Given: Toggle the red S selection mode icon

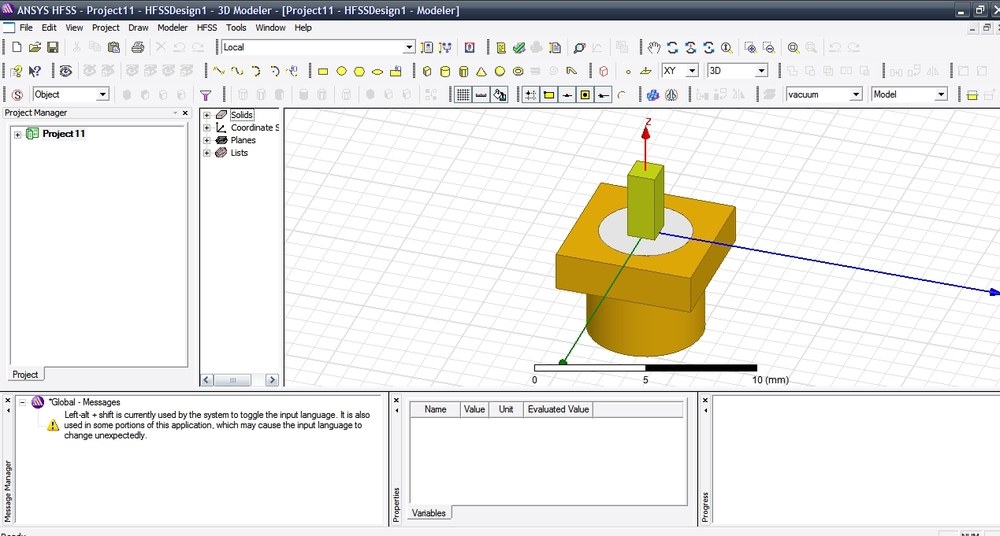Looking at the screenshot, I should 17,95.
